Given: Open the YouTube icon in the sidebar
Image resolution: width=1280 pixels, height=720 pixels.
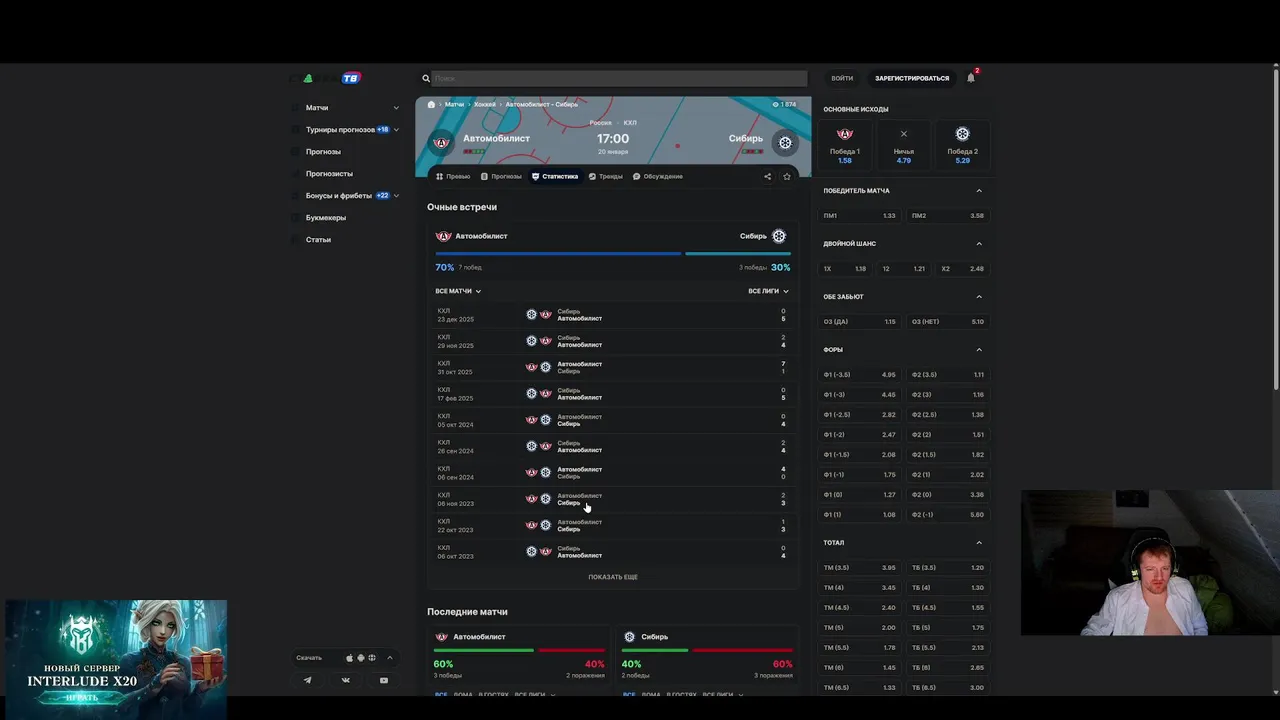Looking at the screenshot, I should point(384,680).
